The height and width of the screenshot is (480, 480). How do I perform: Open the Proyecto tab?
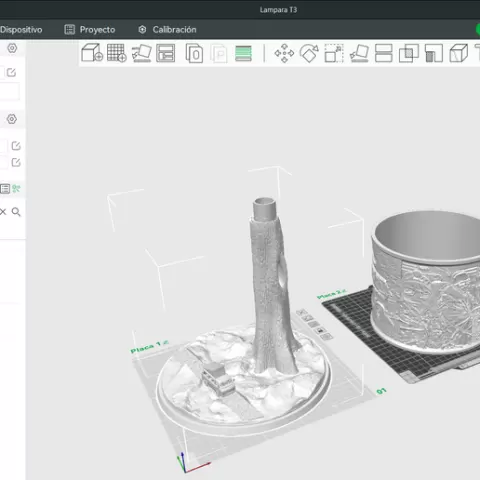coord(90,30)
